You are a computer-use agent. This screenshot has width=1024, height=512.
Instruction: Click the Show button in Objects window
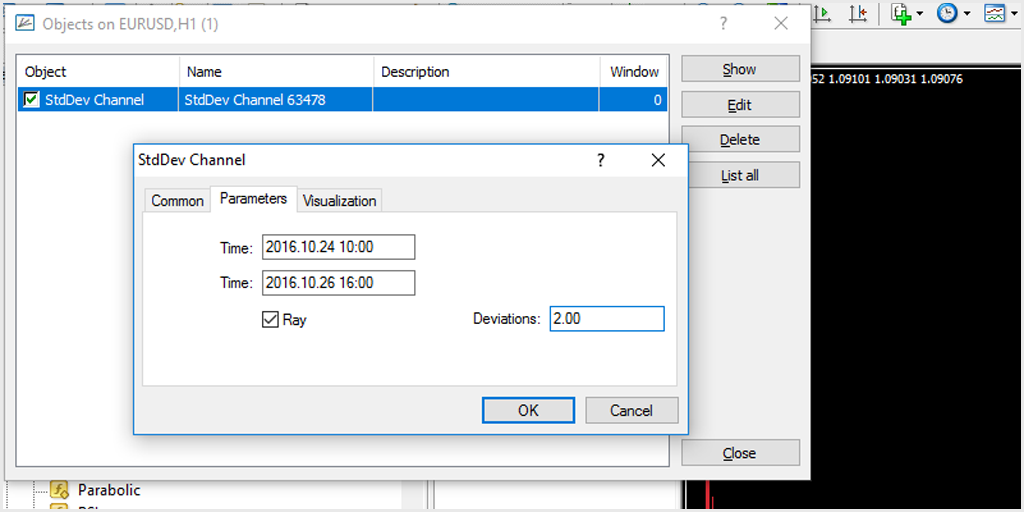tap(740, 69)
